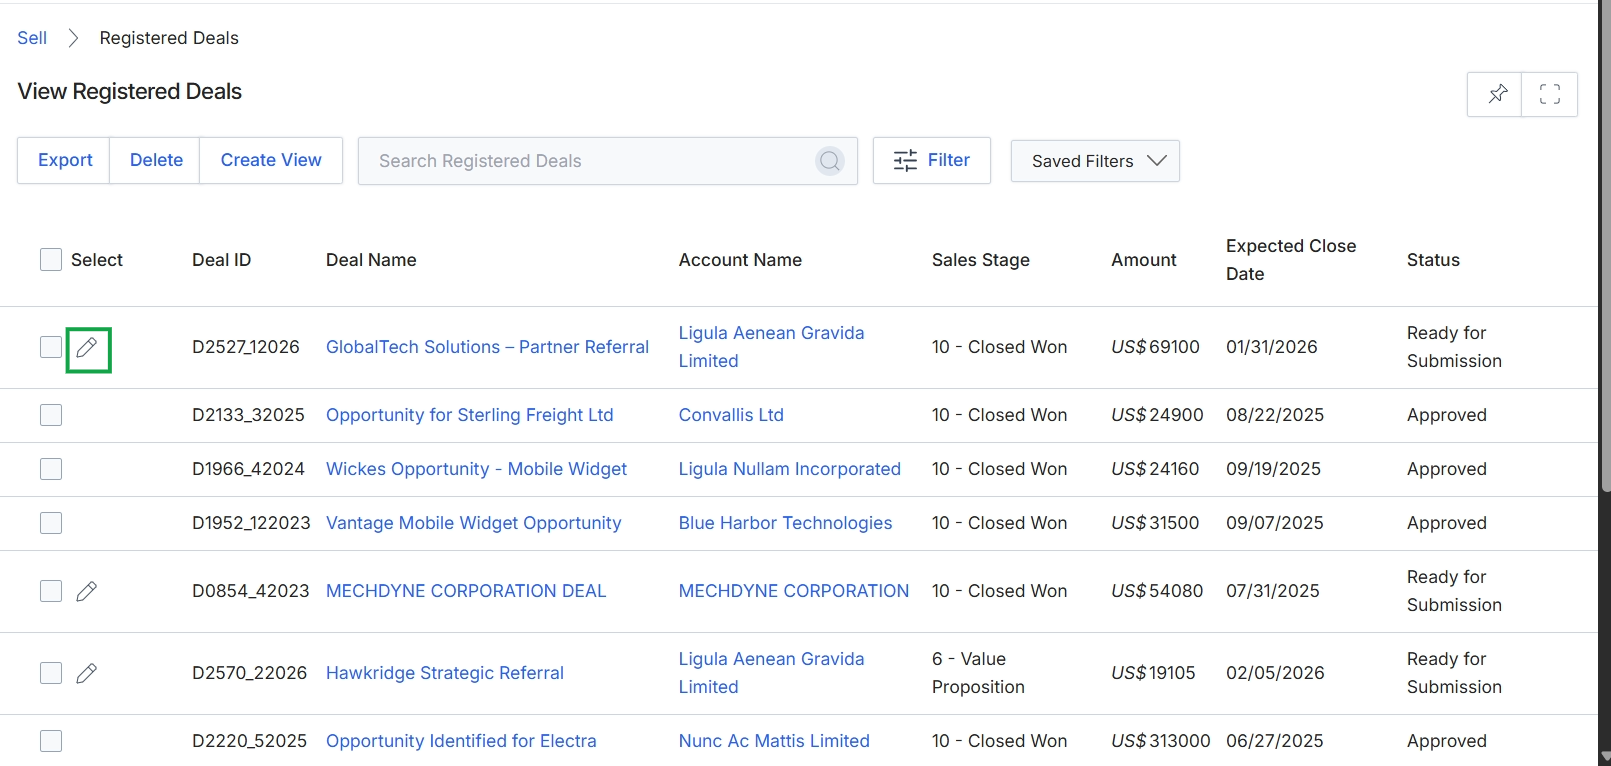Select the 6 - Value Proposition stage cell
Image resolution: width=1611 pixels, height=766 pixels.
coord(978,673)
